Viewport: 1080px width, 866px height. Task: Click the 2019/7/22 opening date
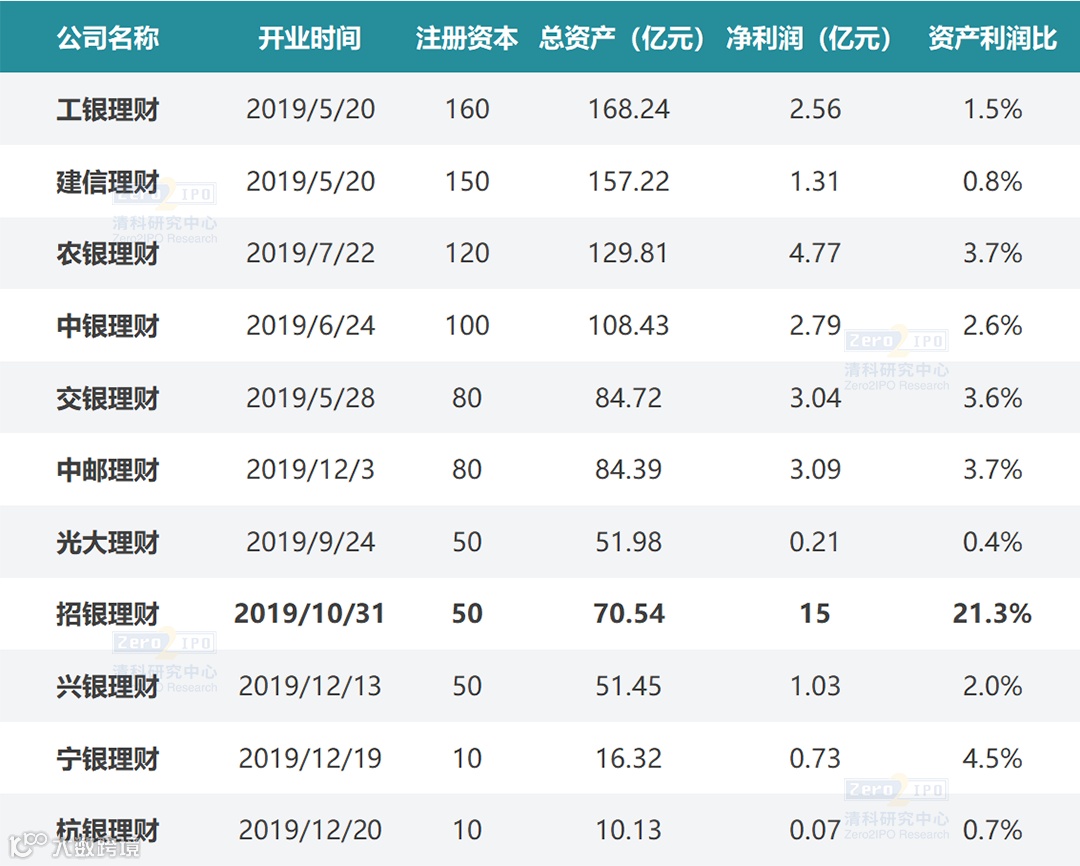[x=311, y=254]
